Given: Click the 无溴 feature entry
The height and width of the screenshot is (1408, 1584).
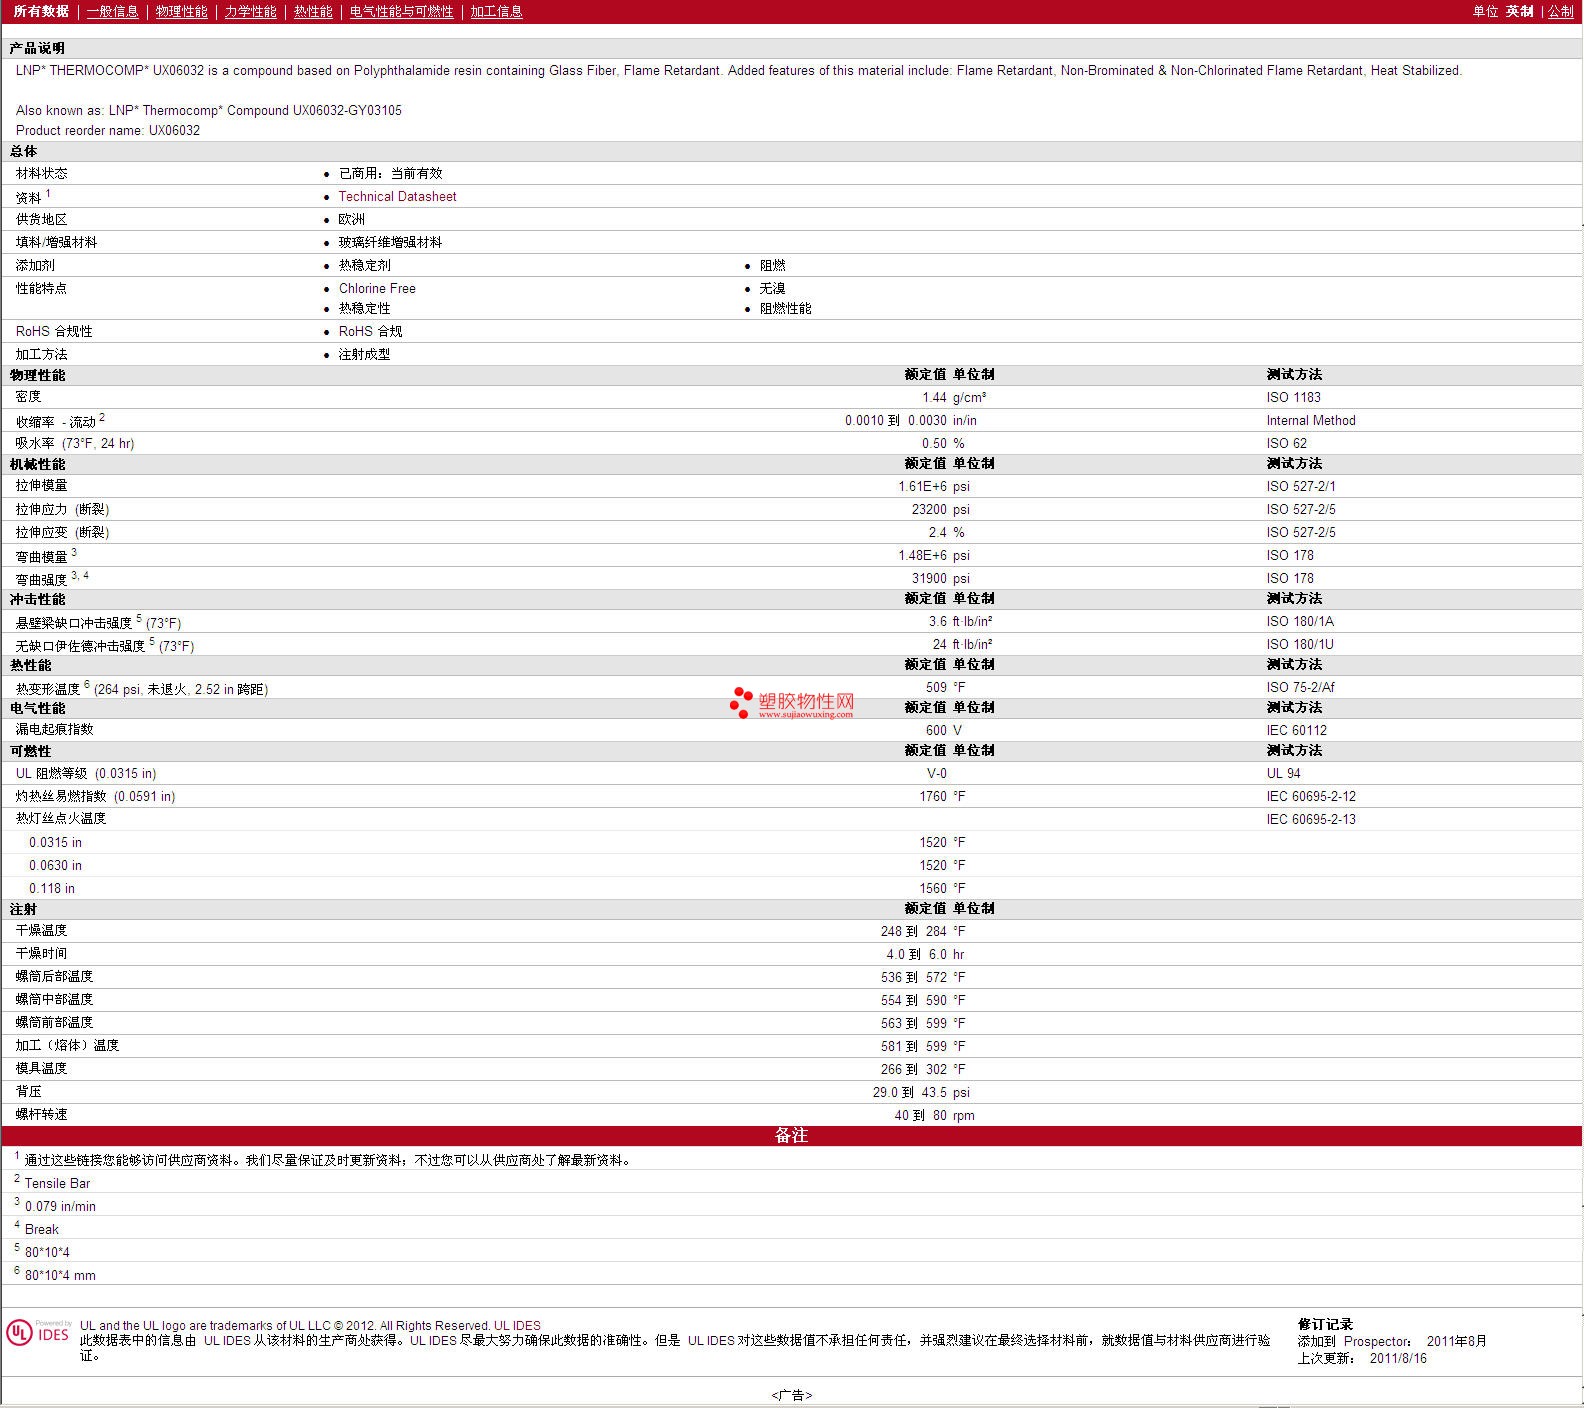Looking at the screenshot, I should (772, 288).
